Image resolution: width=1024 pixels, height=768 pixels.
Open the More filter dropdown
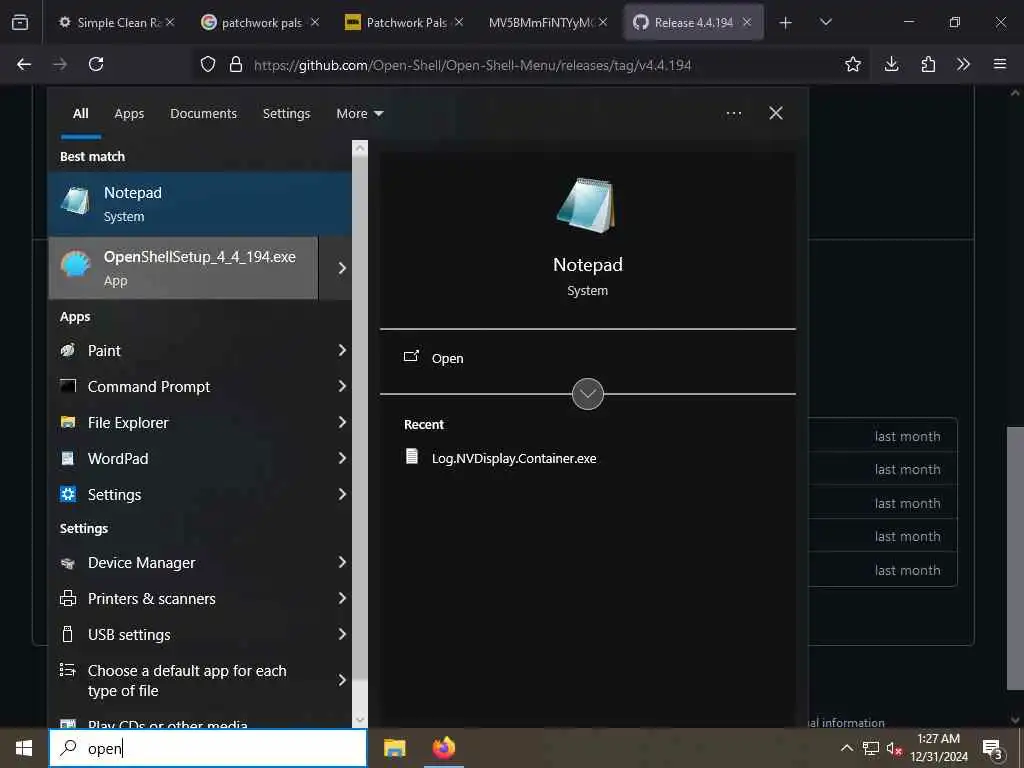point(360,114)
